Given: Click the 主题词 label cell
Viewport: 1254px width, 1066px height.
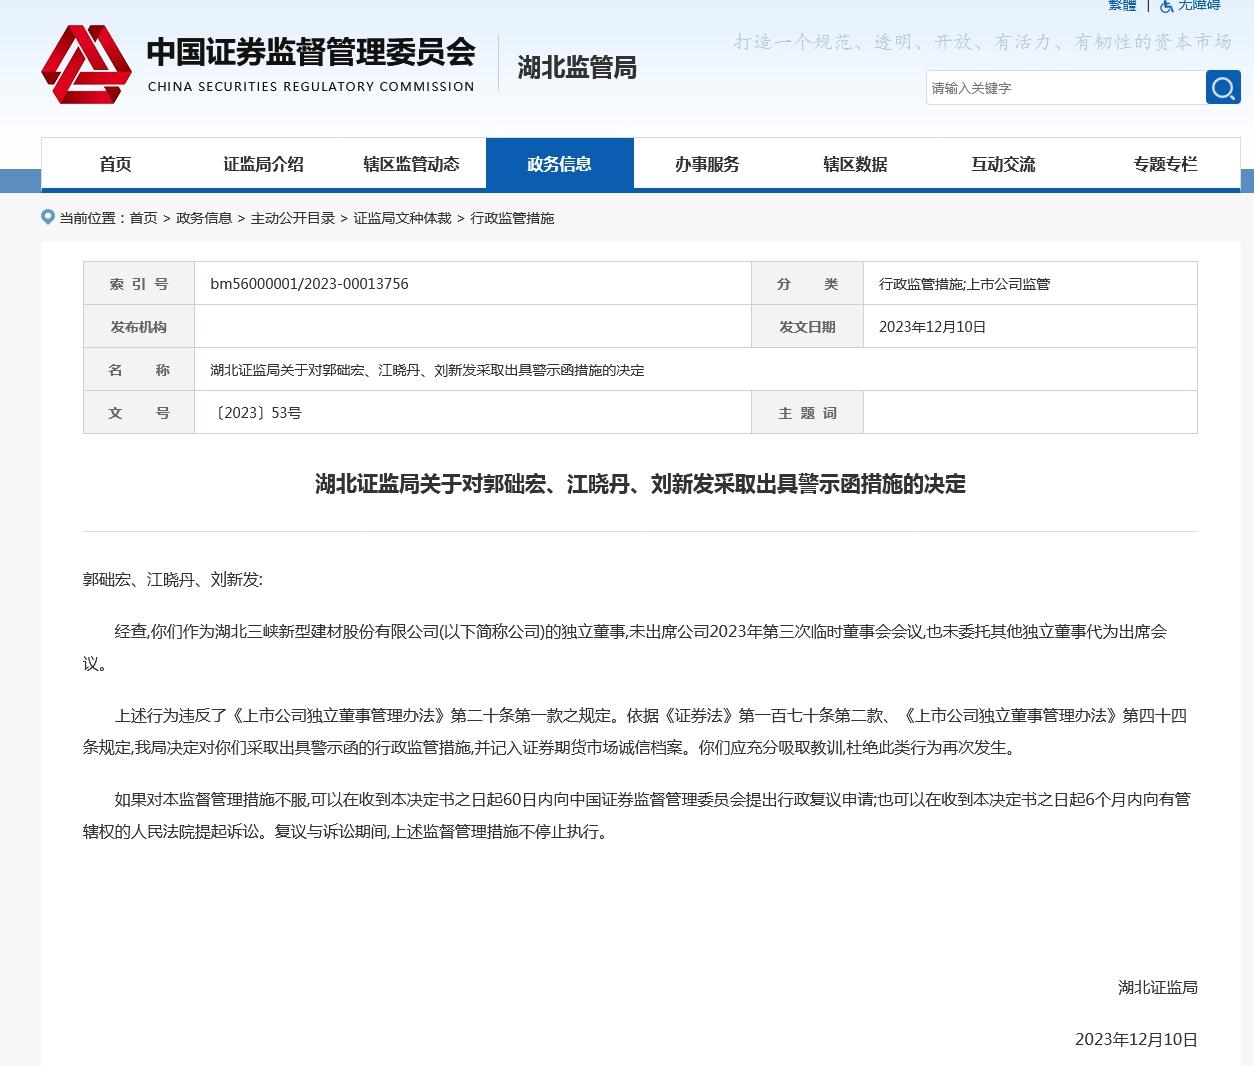Looking at the screenshot, I should coord(807,413).
